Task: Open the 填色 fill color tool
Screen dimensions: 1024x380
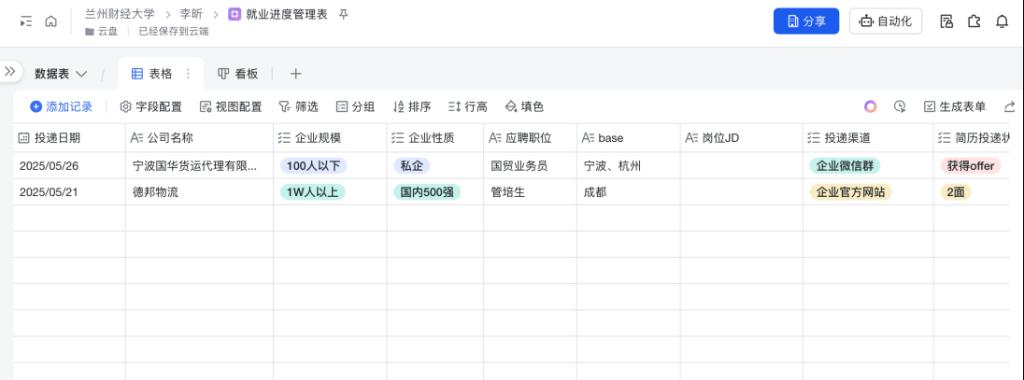Action: 524,107
